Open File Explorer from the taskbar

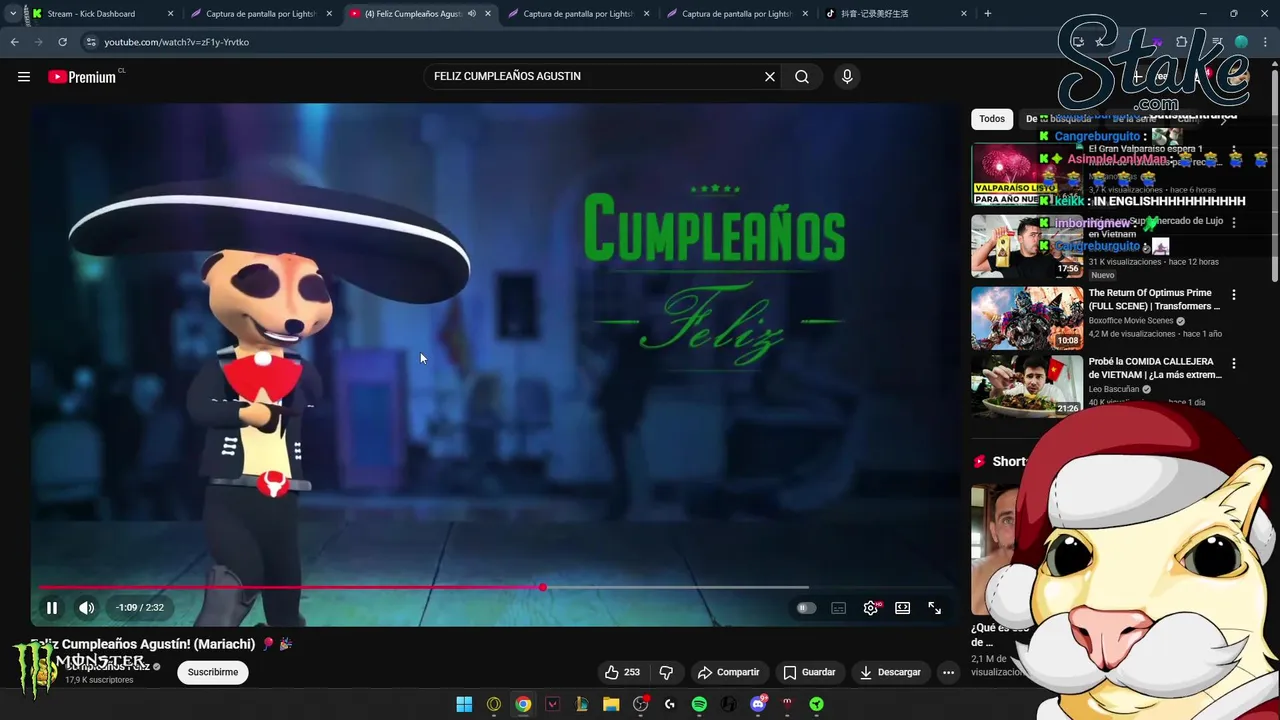611,704
